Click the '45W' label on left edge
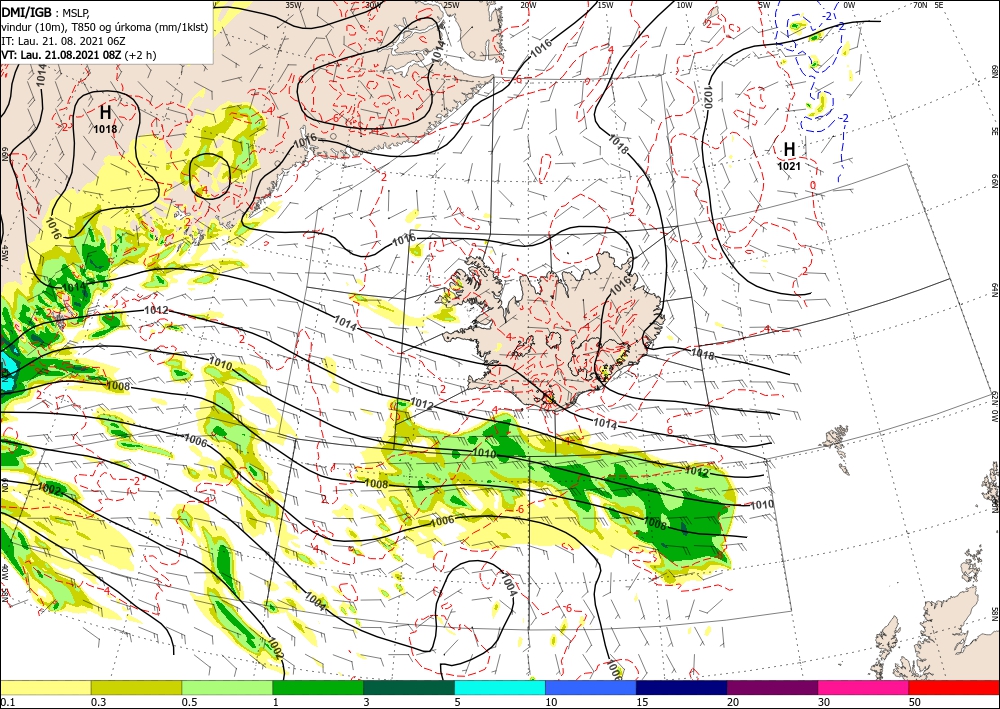The image size is (1000, 709). point(4,254)
